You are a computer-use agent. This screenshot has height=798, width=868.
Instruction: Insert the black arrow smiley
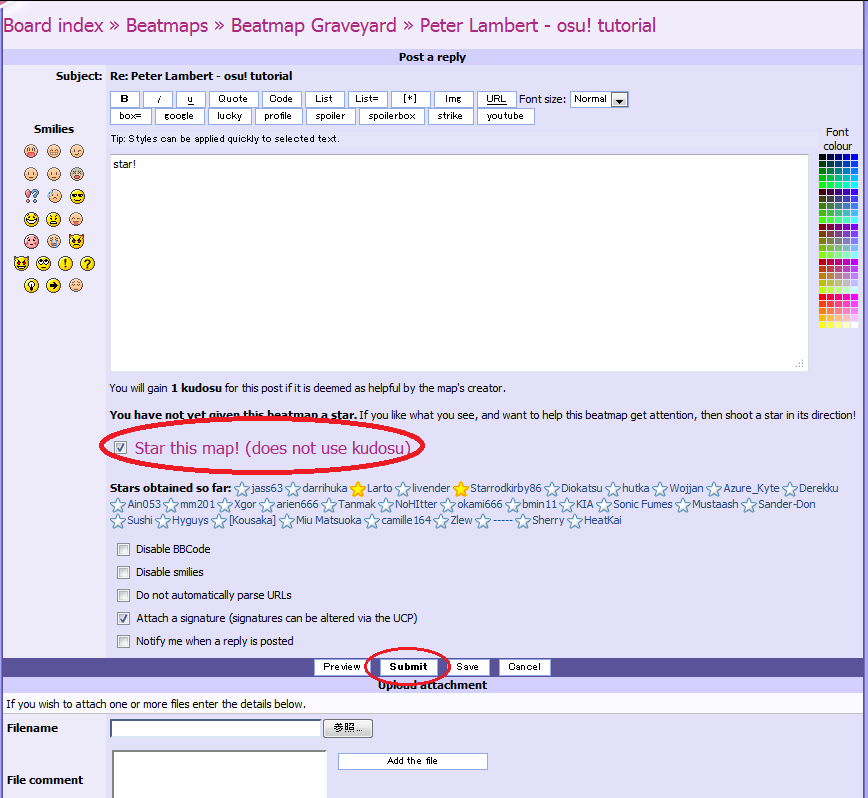click(54, 286)
